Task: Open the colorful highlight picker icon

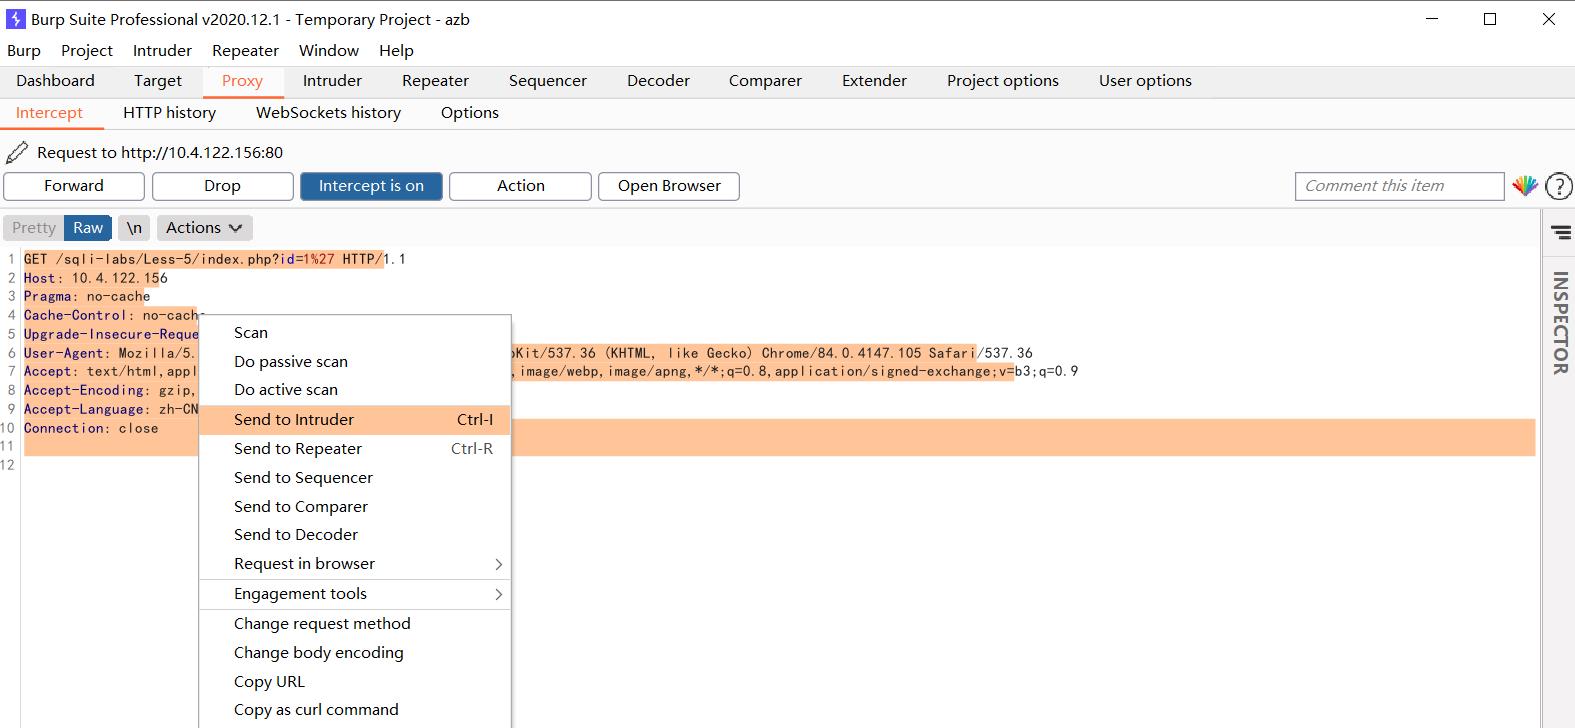Action: pos(1525,186)
